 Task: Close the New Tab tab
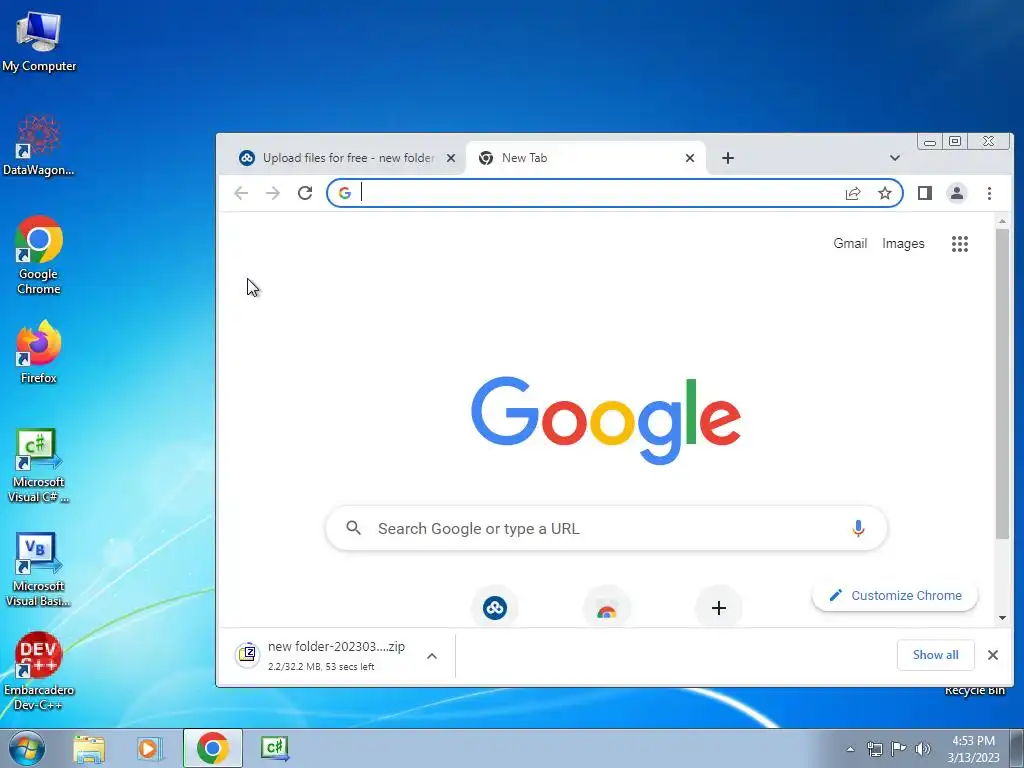pos(690,158)
